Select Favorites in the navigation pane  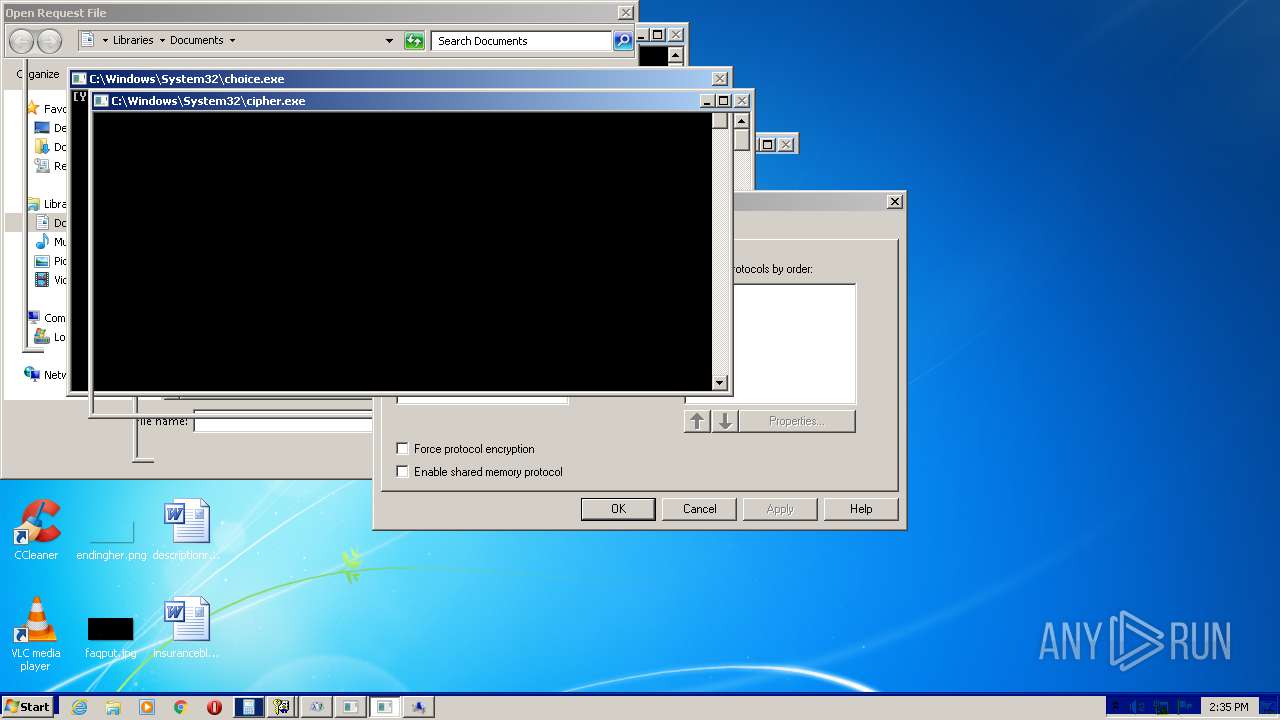tap(47, 109)
